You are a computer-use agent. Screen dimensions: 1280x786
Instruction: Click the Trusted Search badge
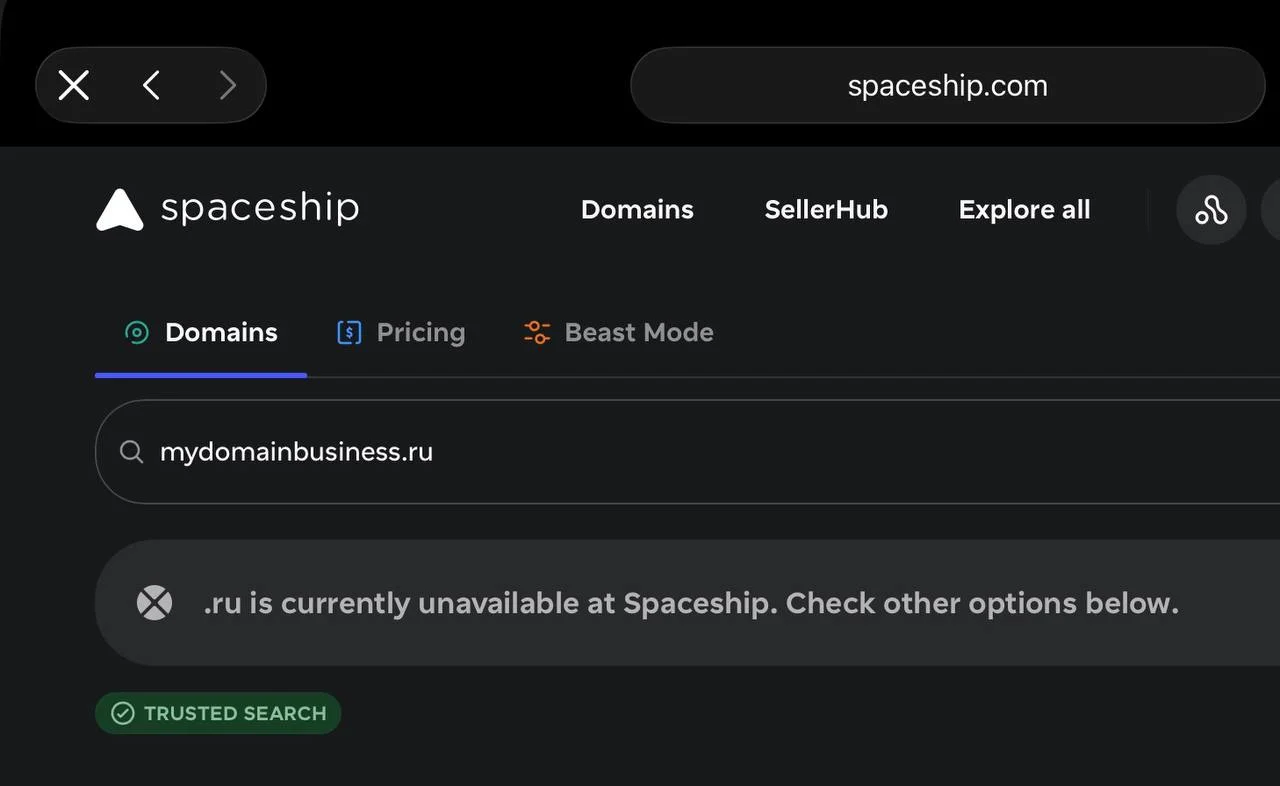(218, 713)
